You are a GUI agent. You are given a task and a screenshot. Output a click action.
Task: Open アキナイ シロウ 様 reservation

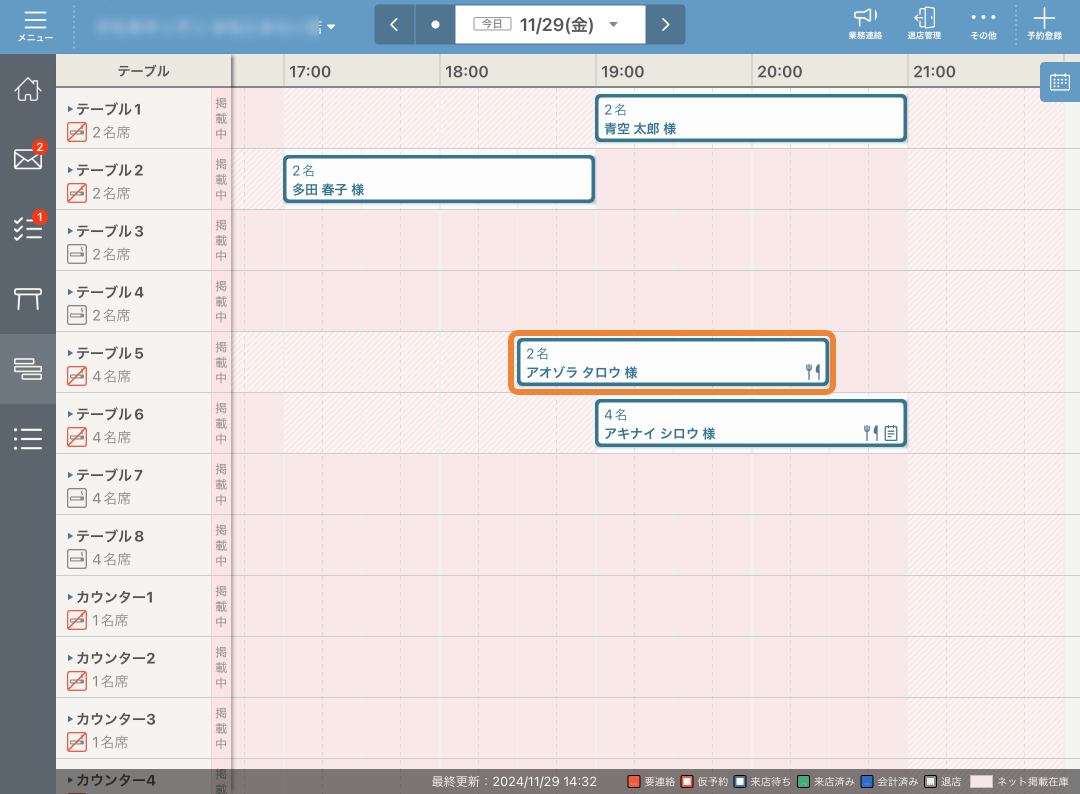tap(751, 423)
